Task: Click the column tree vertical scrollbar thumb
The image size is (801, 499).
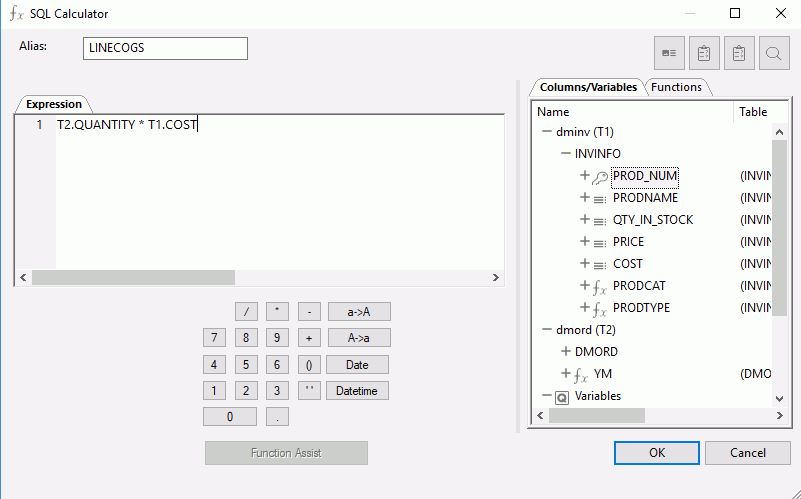Action: (x=779, y=228)
